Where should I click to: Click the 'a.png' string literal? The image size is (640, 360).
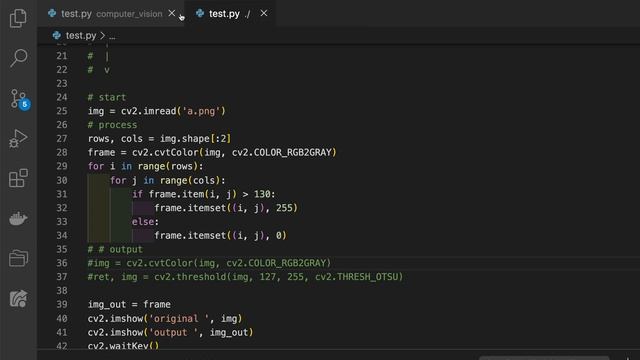pyautogui.click(x=201, y=111)
